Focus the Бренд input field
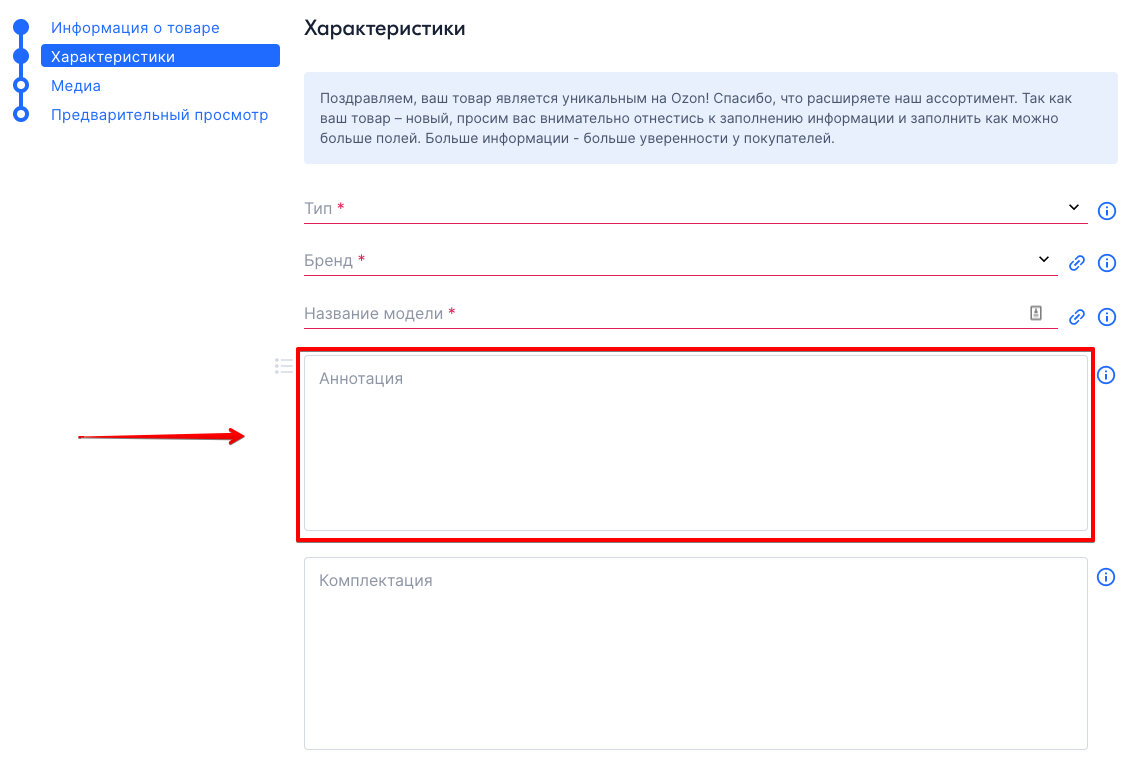The image size is (1140, 778). [x=681, y=261]
